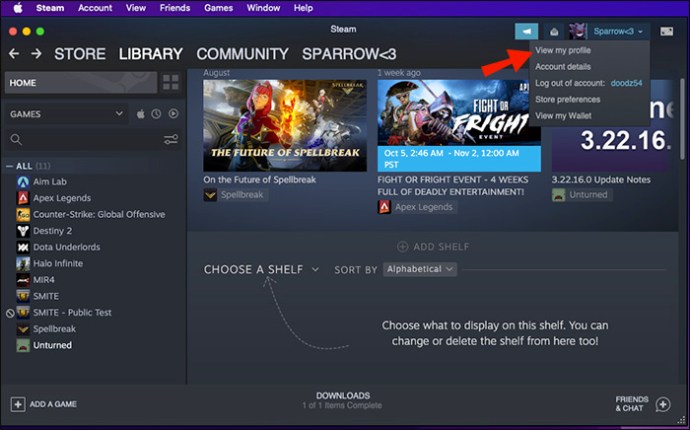The image size is (690, 430).
Task: Open the Help menu
Action: 303,8
